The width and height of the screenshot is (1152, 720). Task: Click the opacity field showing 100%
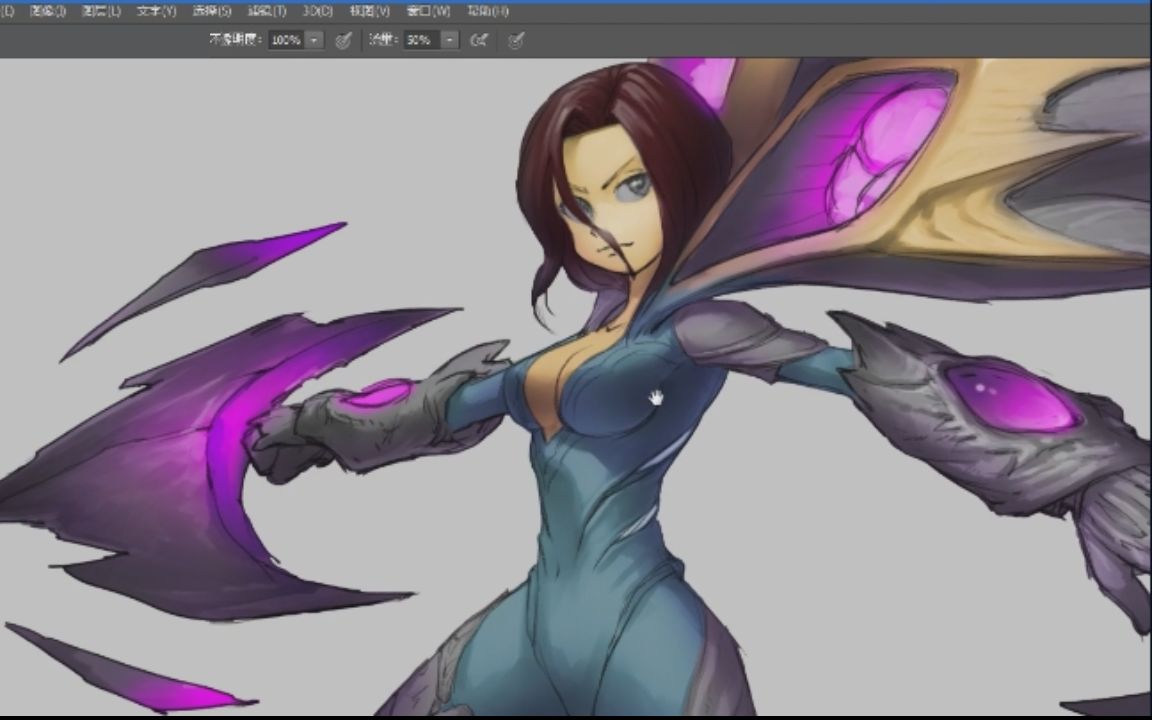click(x=285, y=40)
